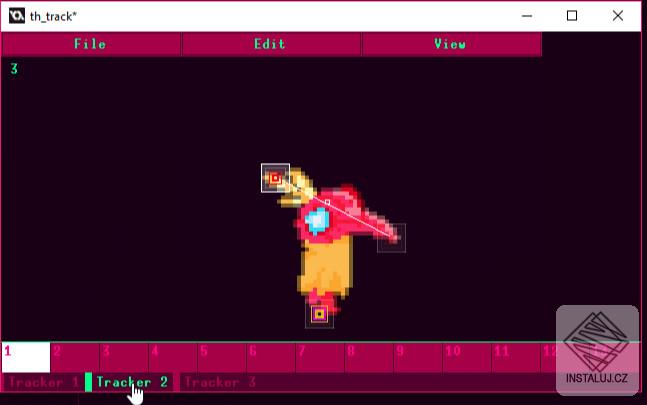Open the File menu
Viewport: 647px width, 405px height.
pos(91,44)
